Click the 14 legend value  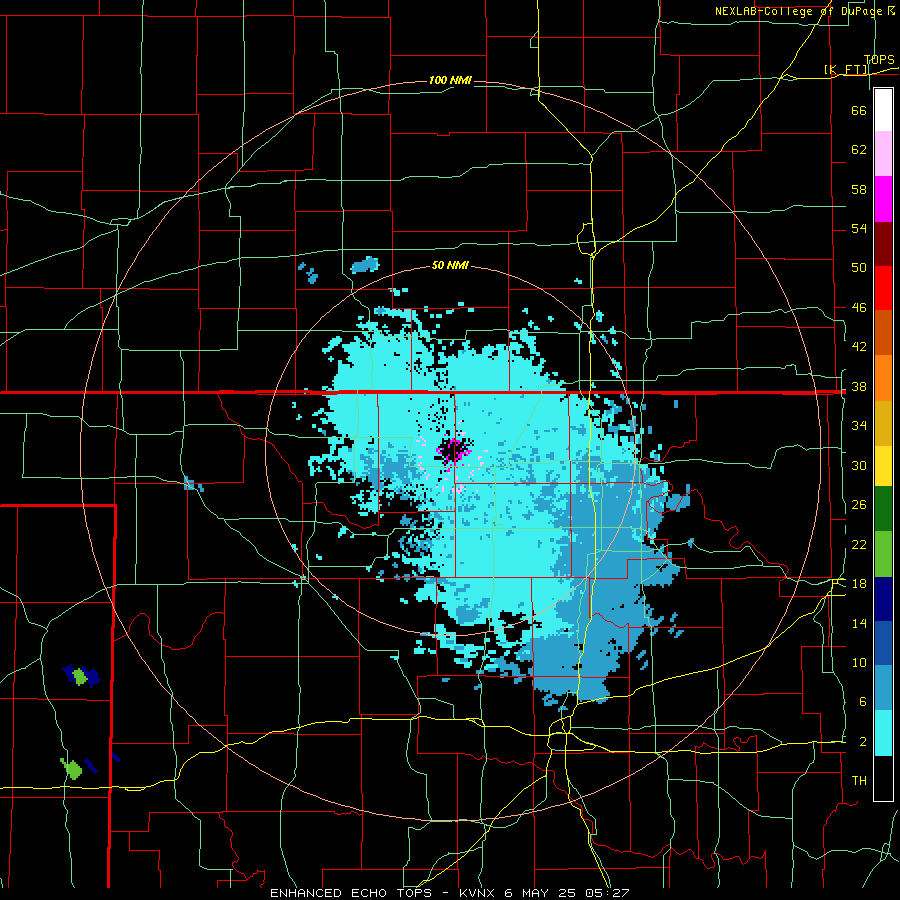pos(859,623)
